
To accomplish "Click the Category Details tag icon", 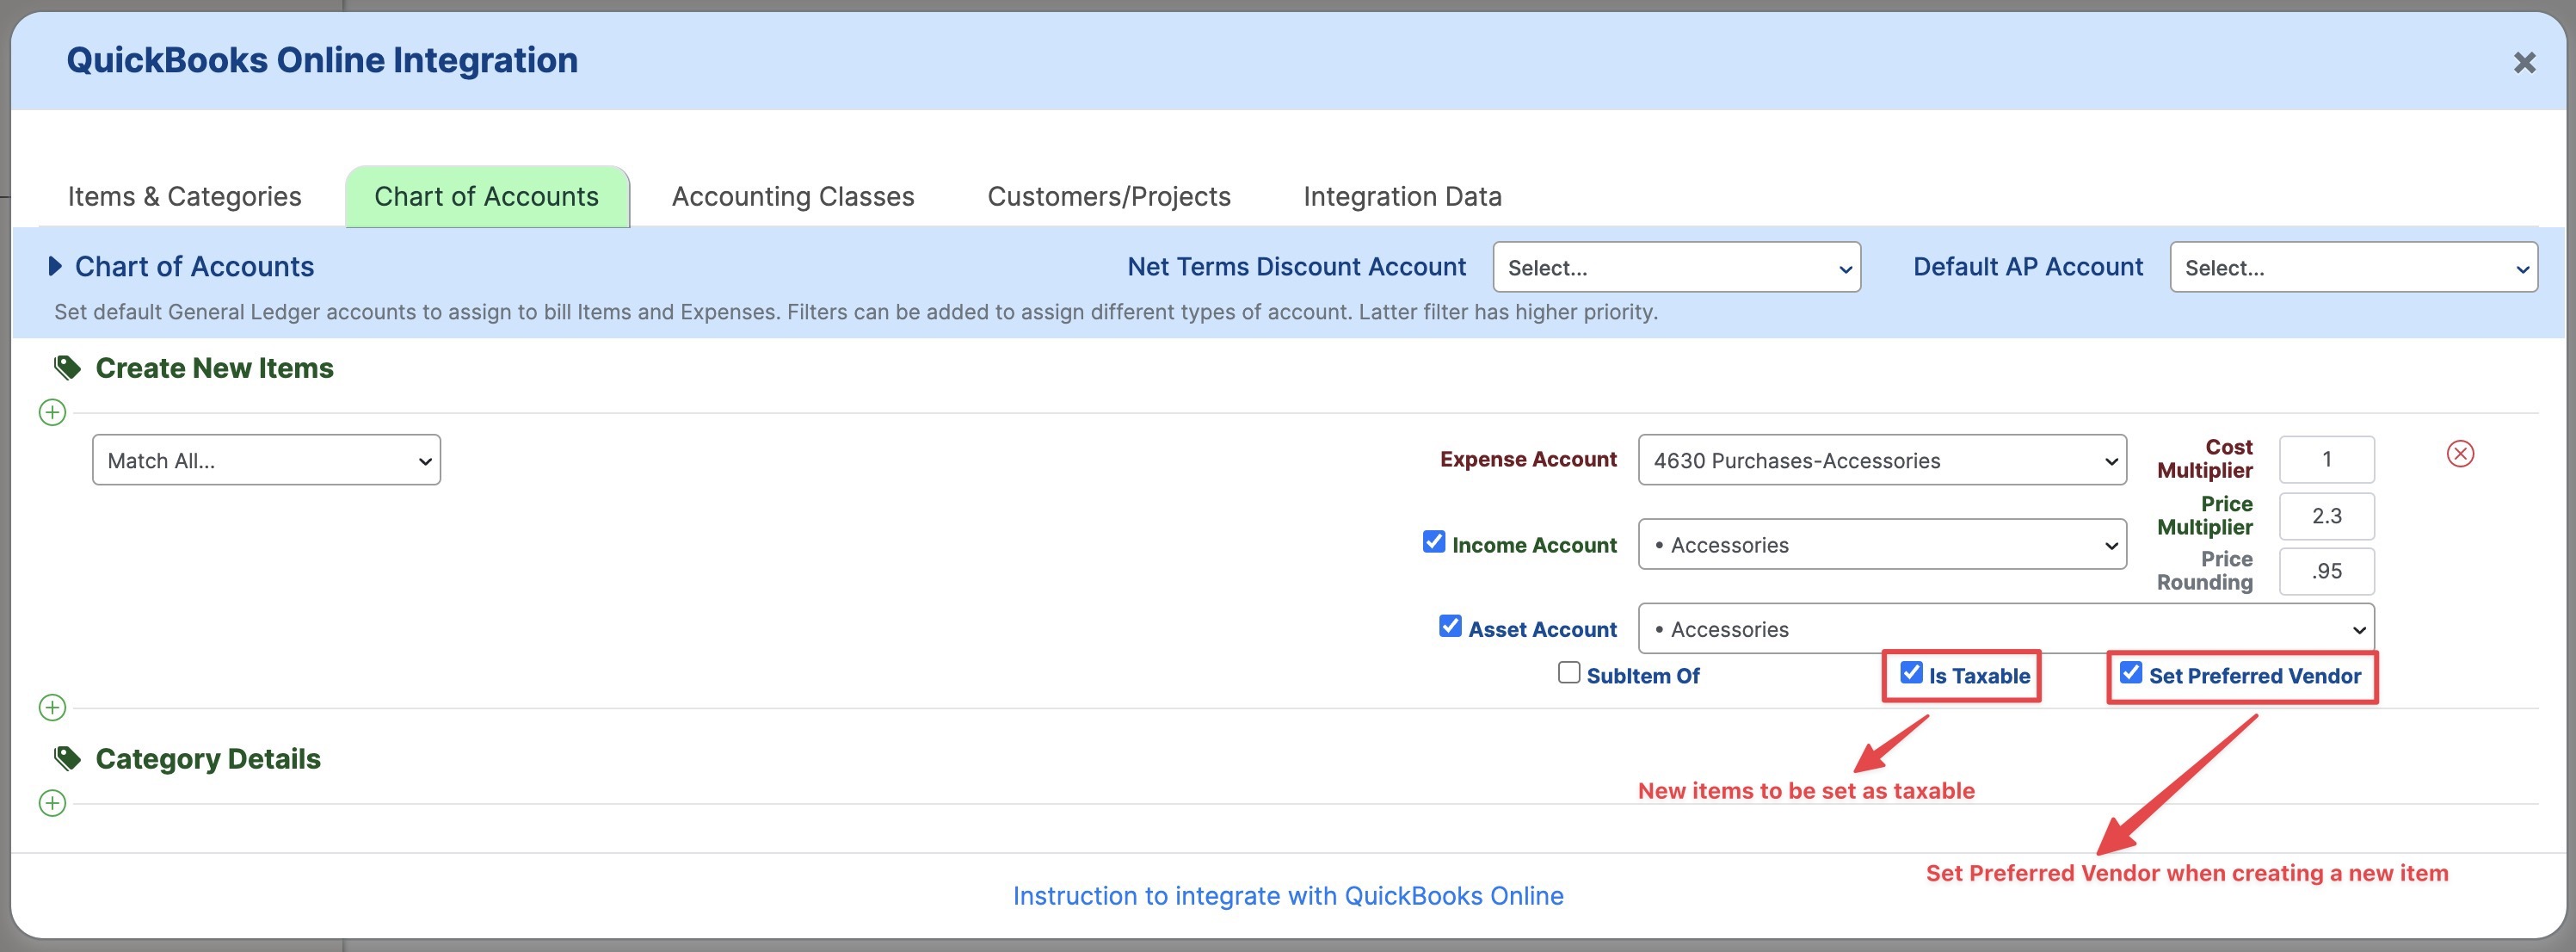I will 67,759.
